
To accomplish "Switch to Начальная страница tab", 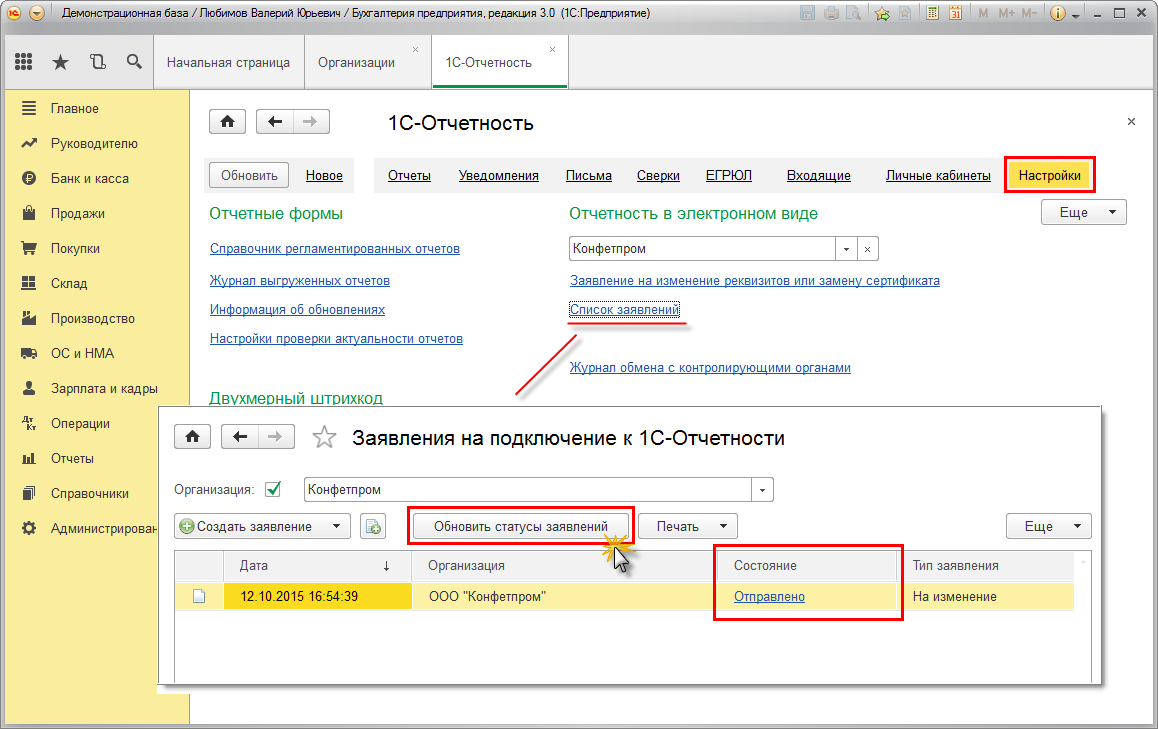I will [228, 63].
